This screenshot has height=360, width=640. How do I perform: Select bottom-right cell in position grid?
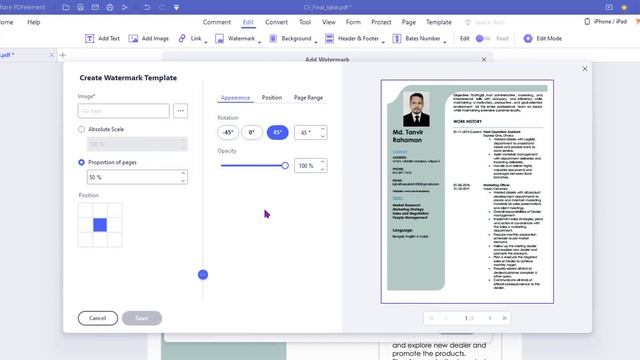(x=115, y=240)
